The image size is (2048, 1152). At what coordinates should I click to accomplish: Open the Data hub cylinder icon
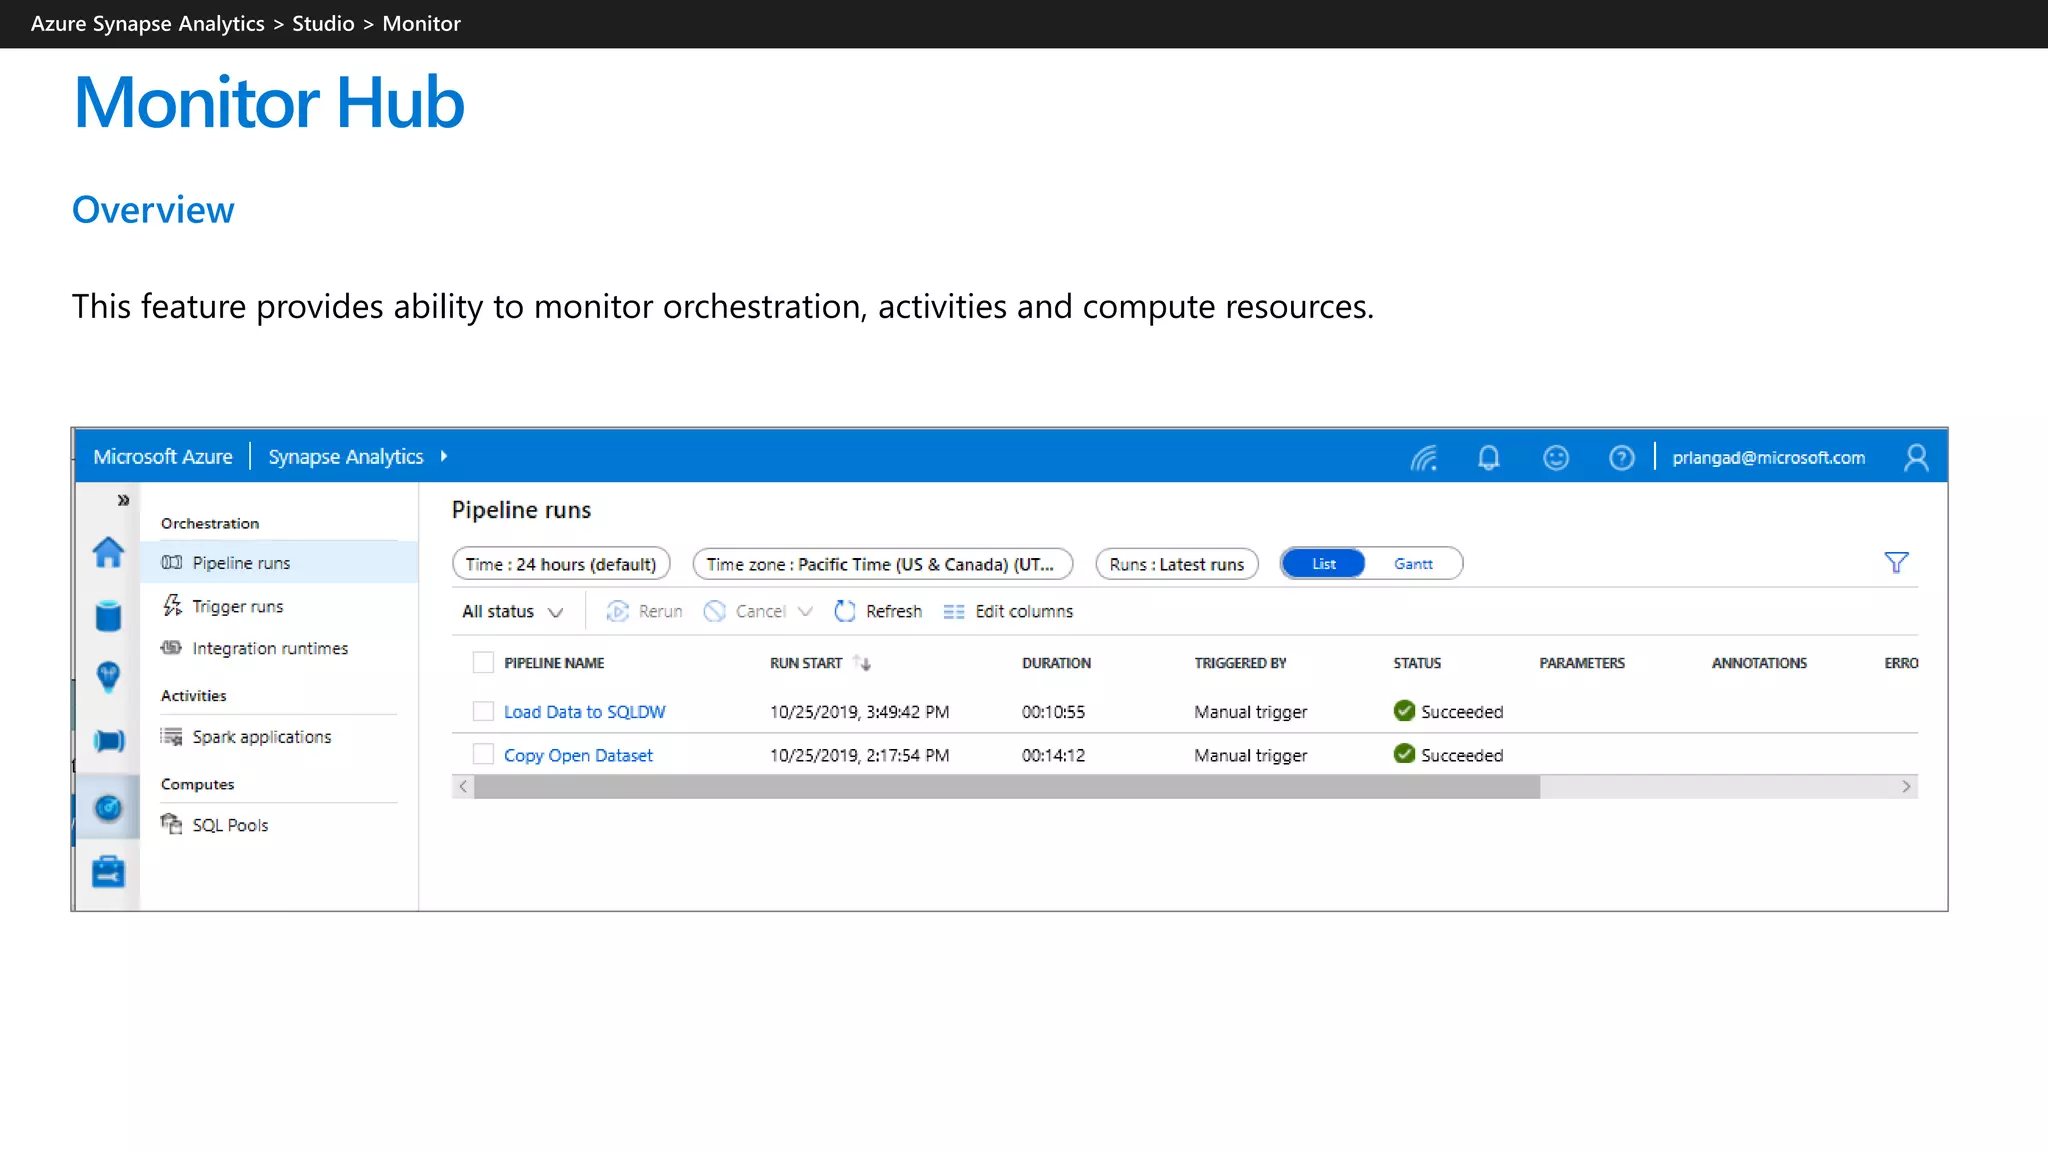[108, 616]
